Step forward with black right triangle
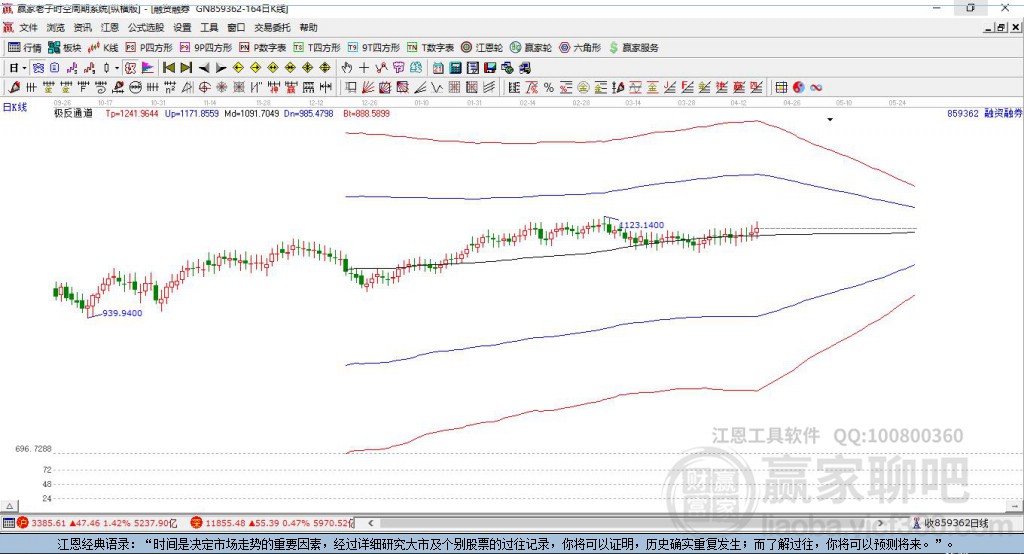The width and height of the screenshot is (1024, 554). [x=221, y=68]
